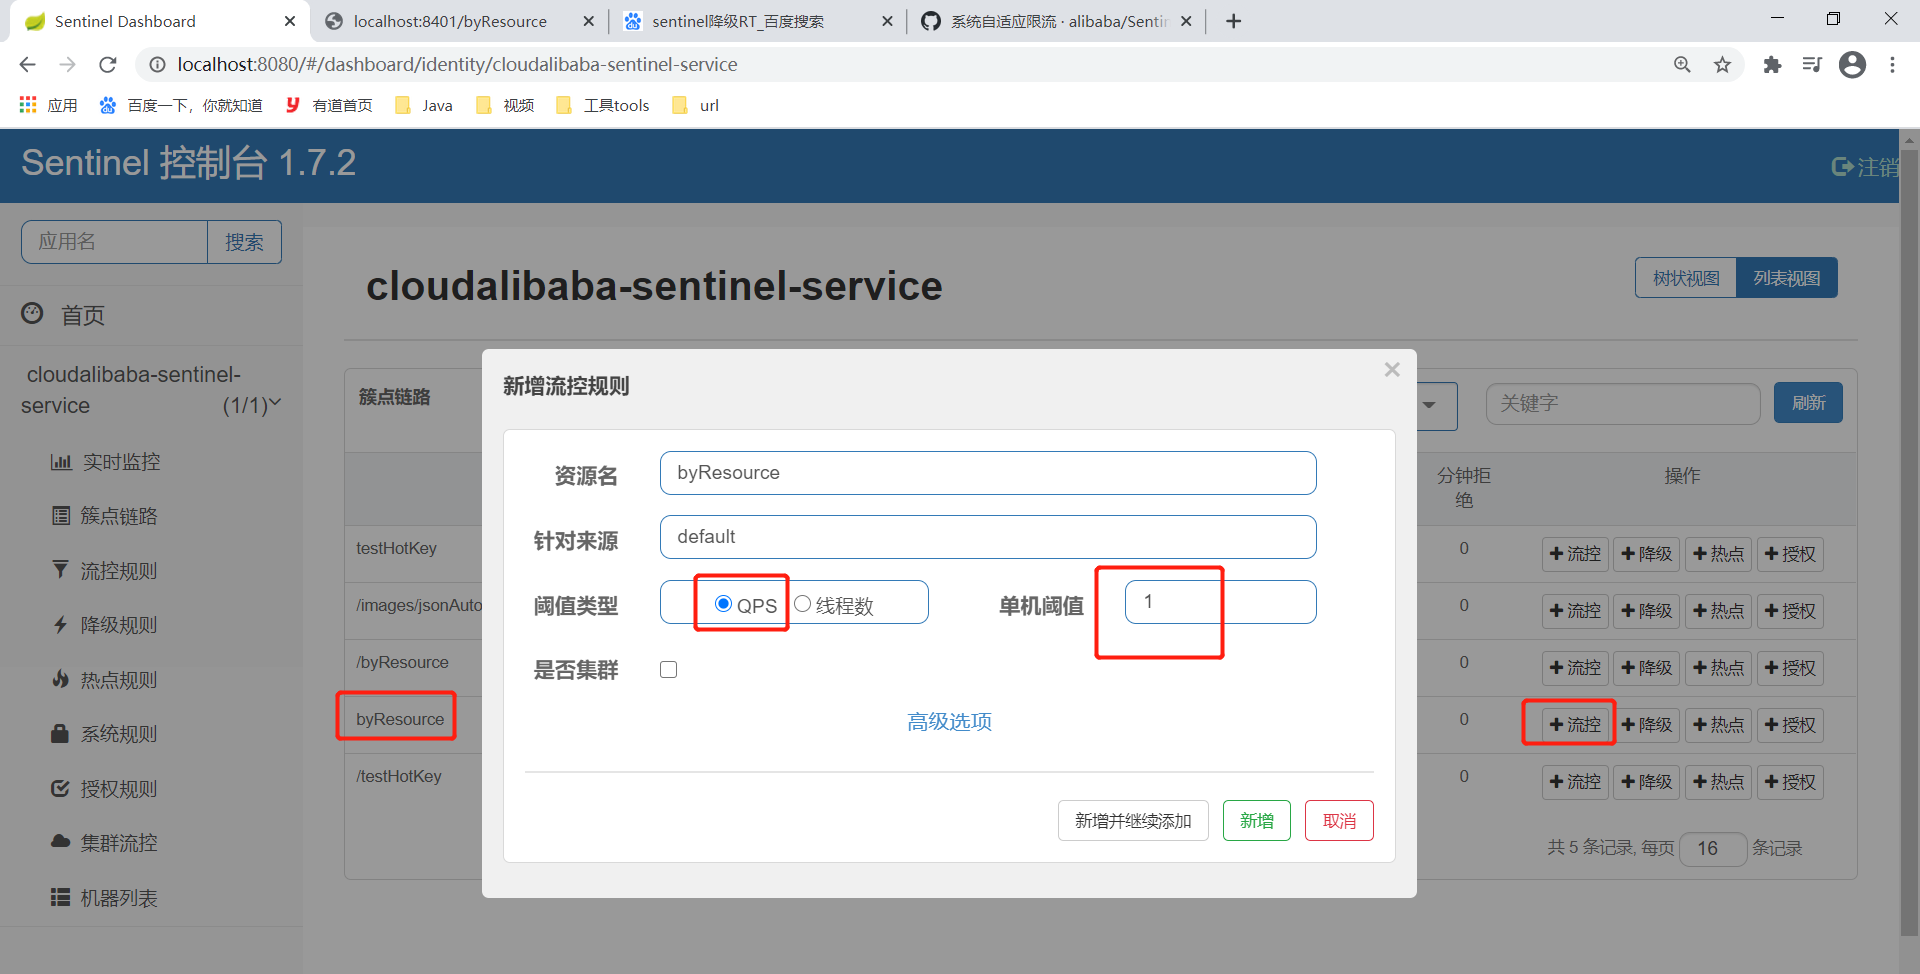Open Chrome profile avatar
The width and height of the screenshot is (1920, 974).
(x=1852, y=65)
